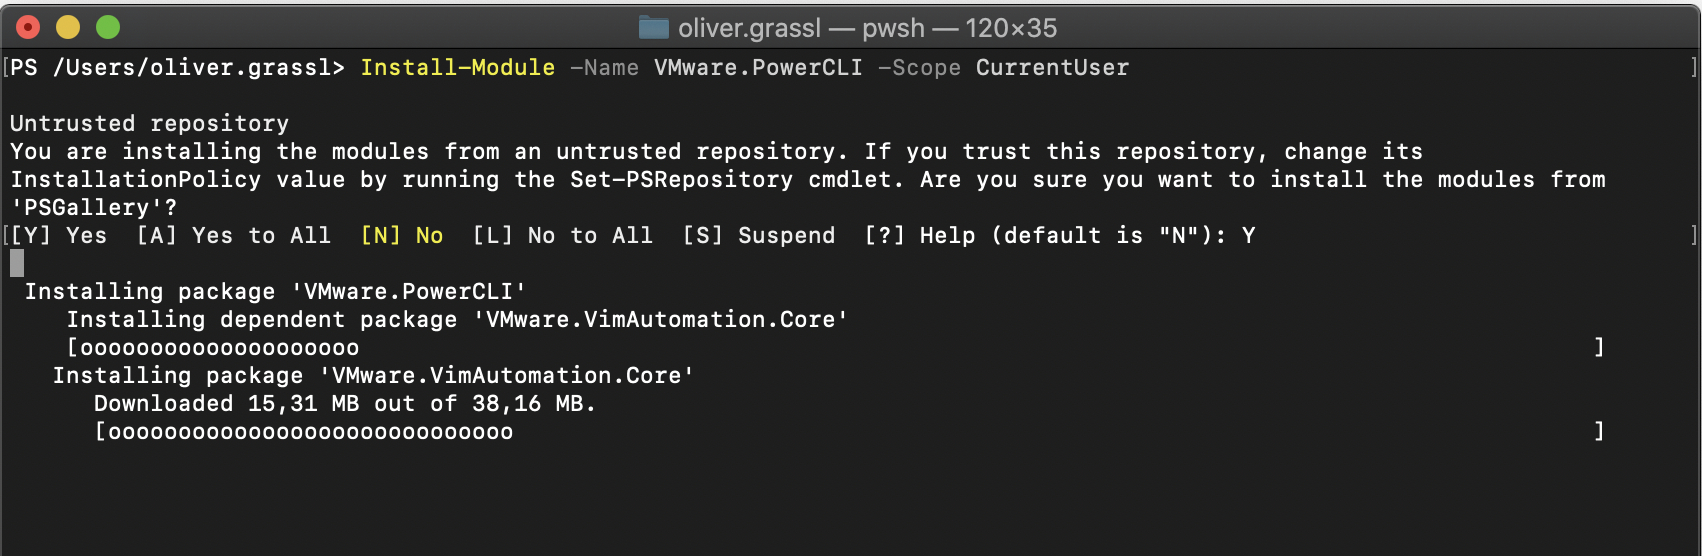Click the VMware.PowerCLI module name argument
The height and width of the screenshot is (556, 1702).
tap(758, 67)
